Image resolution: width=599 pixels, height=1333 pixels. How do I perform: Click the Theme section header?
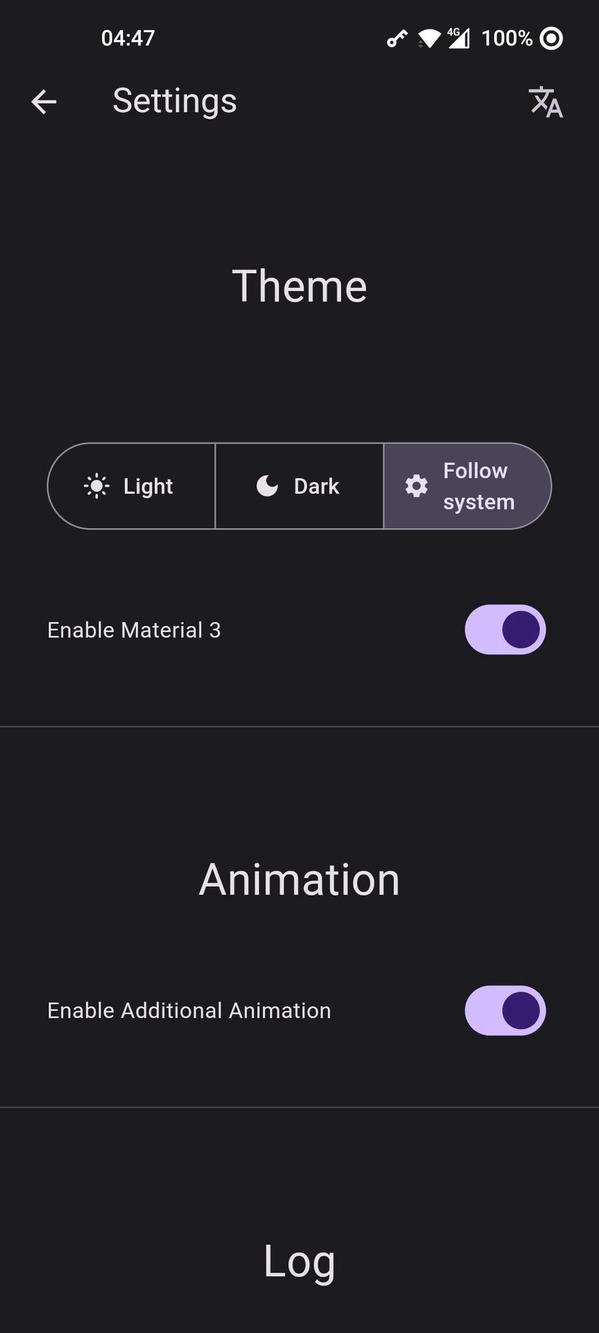point(299,286)
